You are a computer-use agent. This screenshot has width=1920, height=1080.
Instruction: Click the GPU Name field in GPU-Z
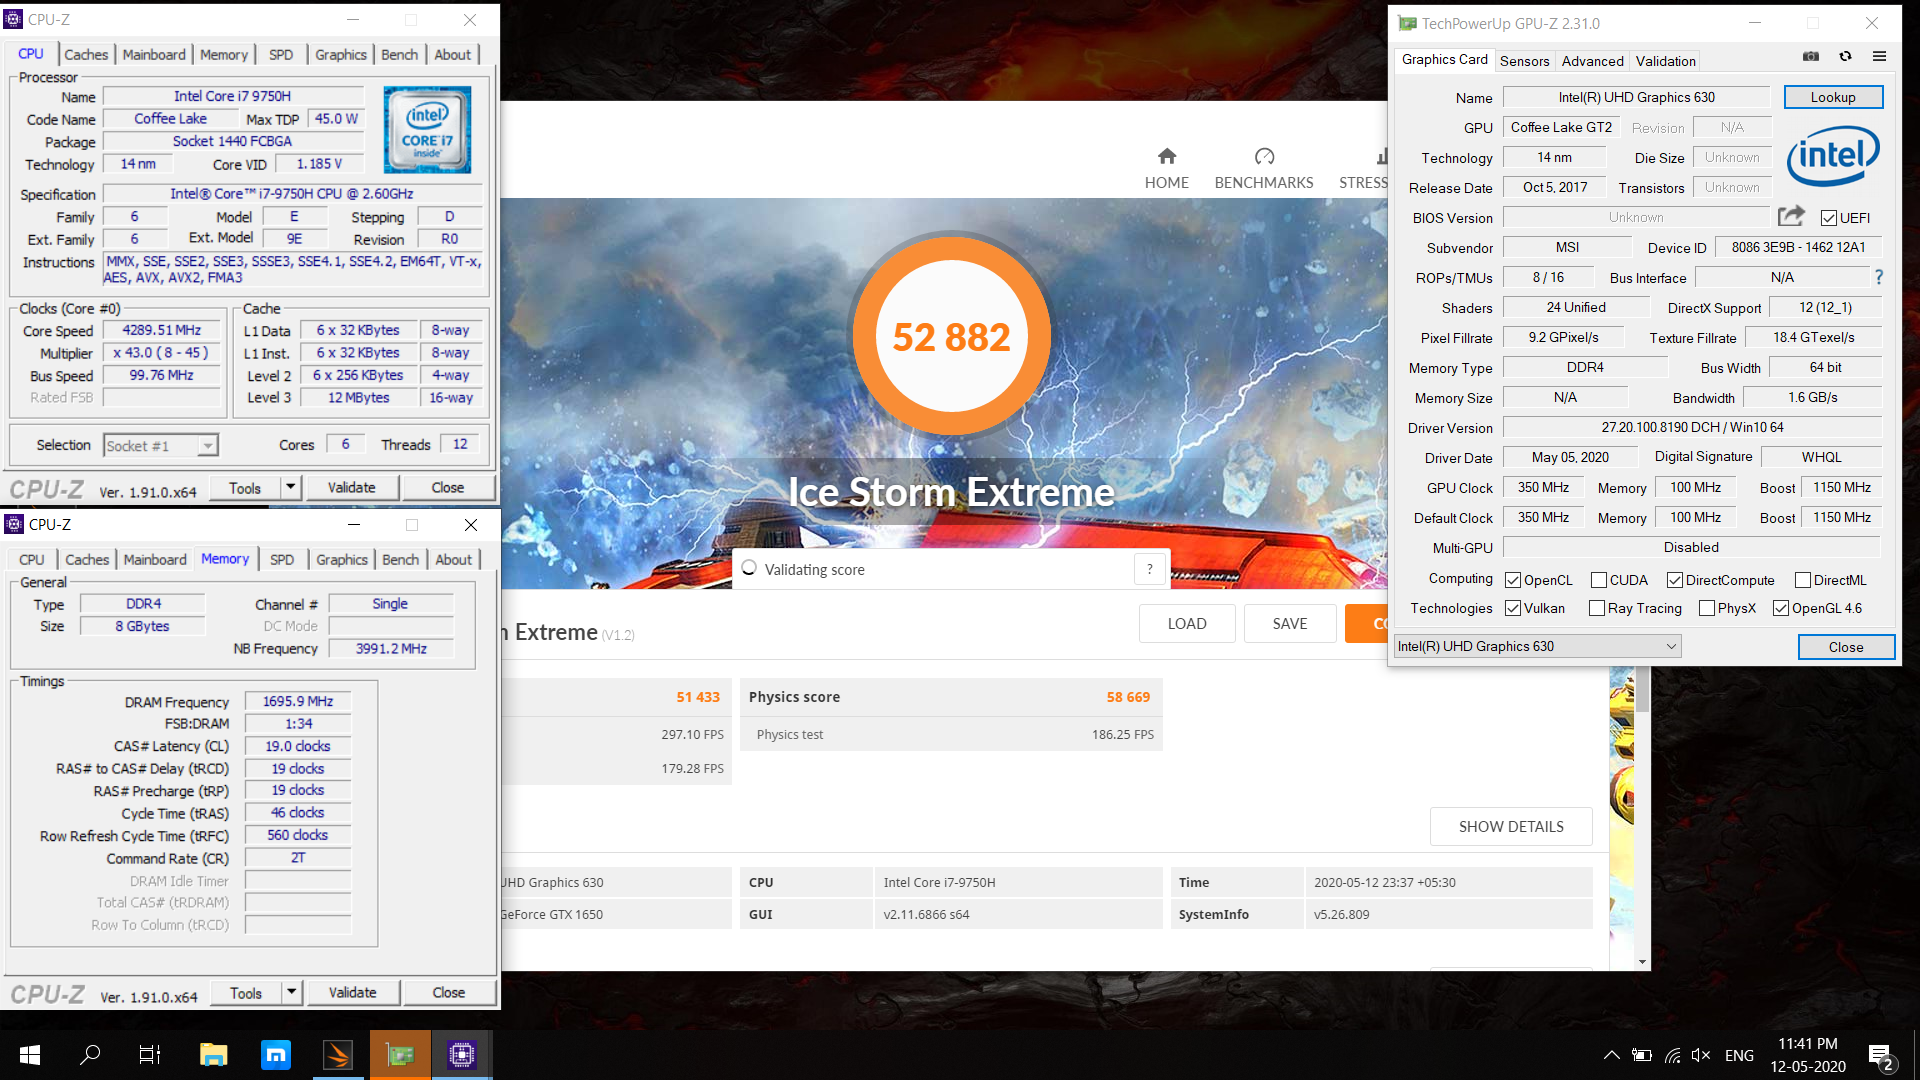(1636, 97)
